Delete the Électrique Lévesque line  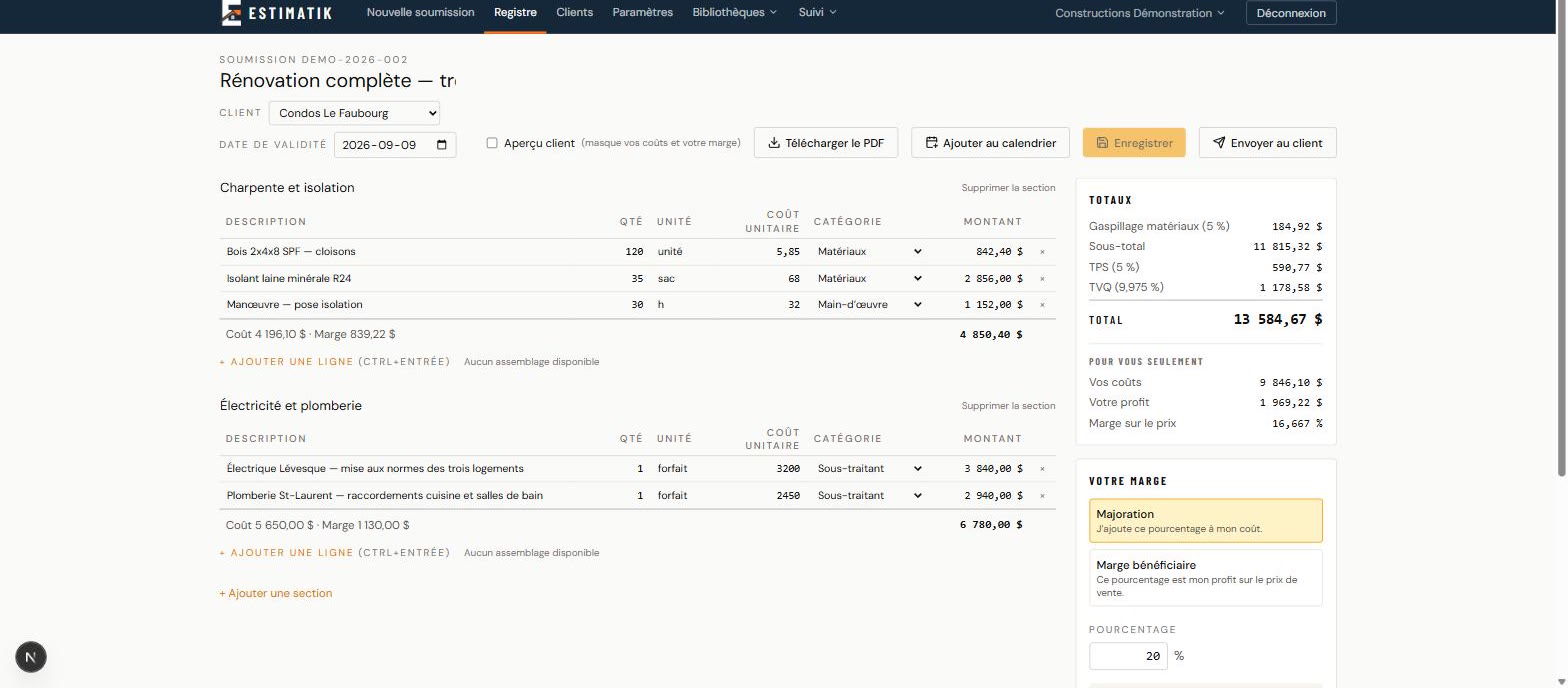point(1042,469)
